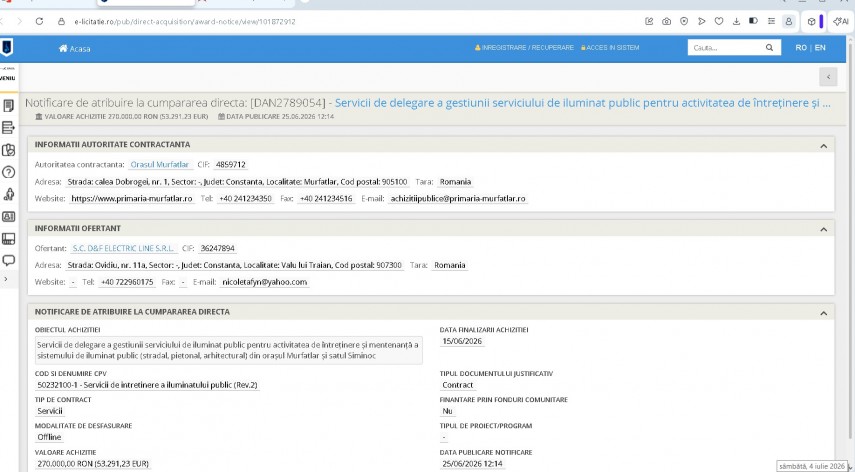855x472 pixels.
Task: Open the extensions cube icon
Action: 811,21
